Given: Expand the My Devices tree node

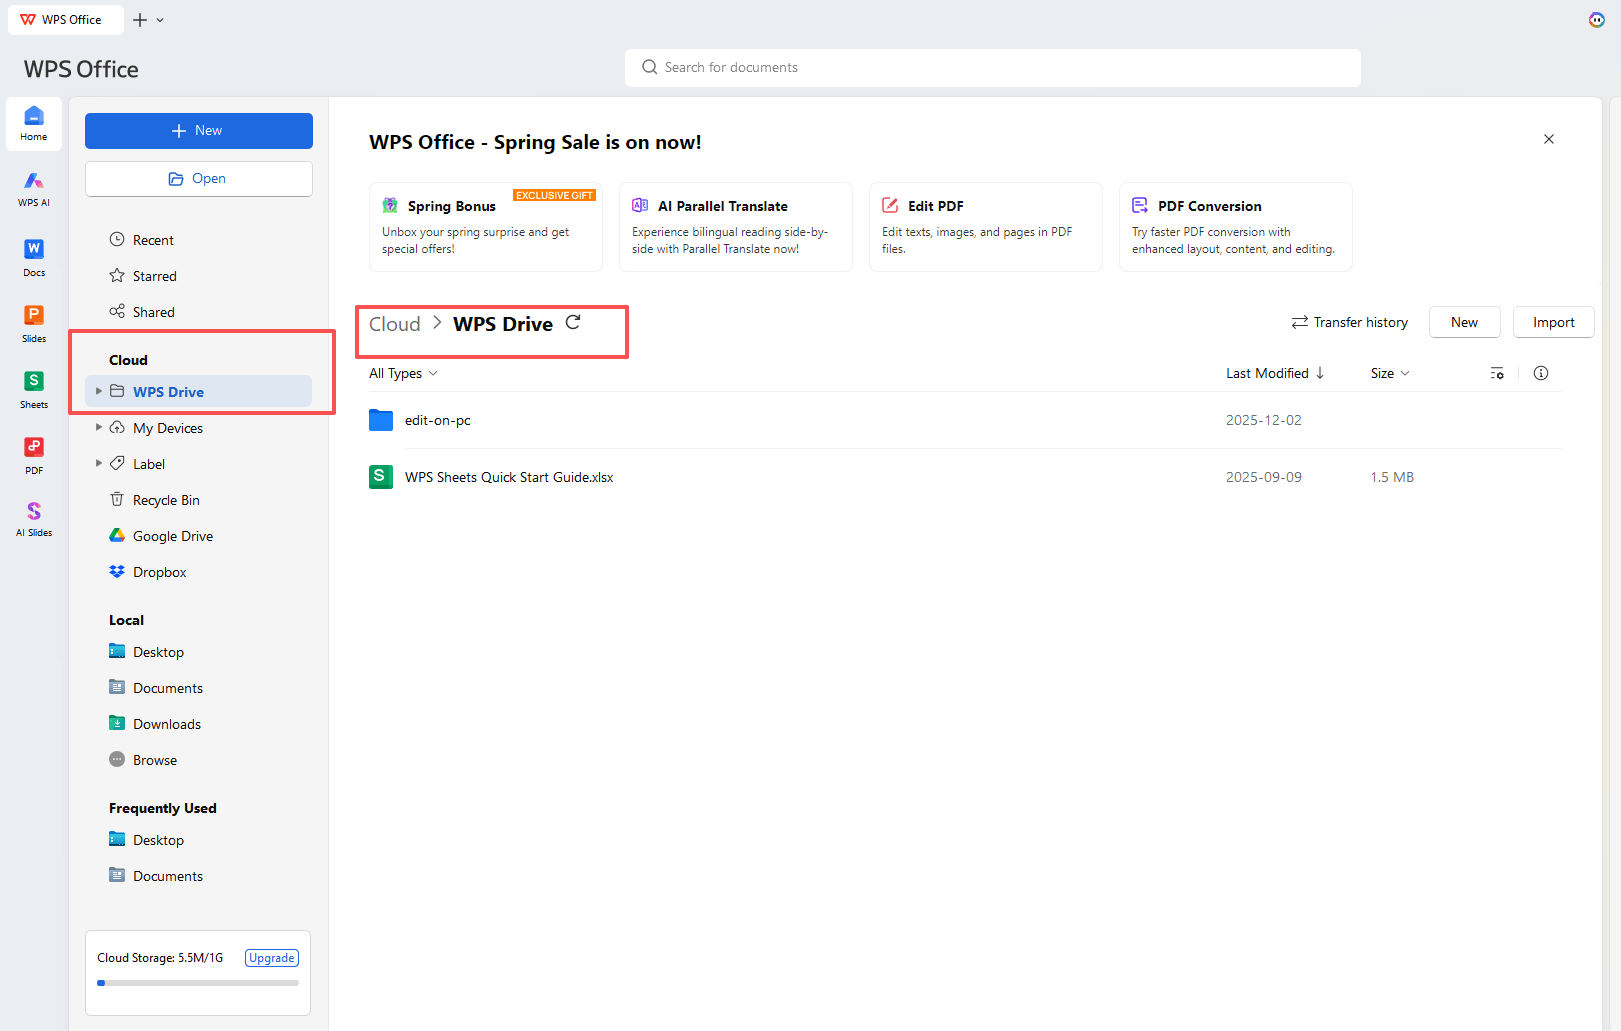Looking at the screenshot, I should 98,427.
